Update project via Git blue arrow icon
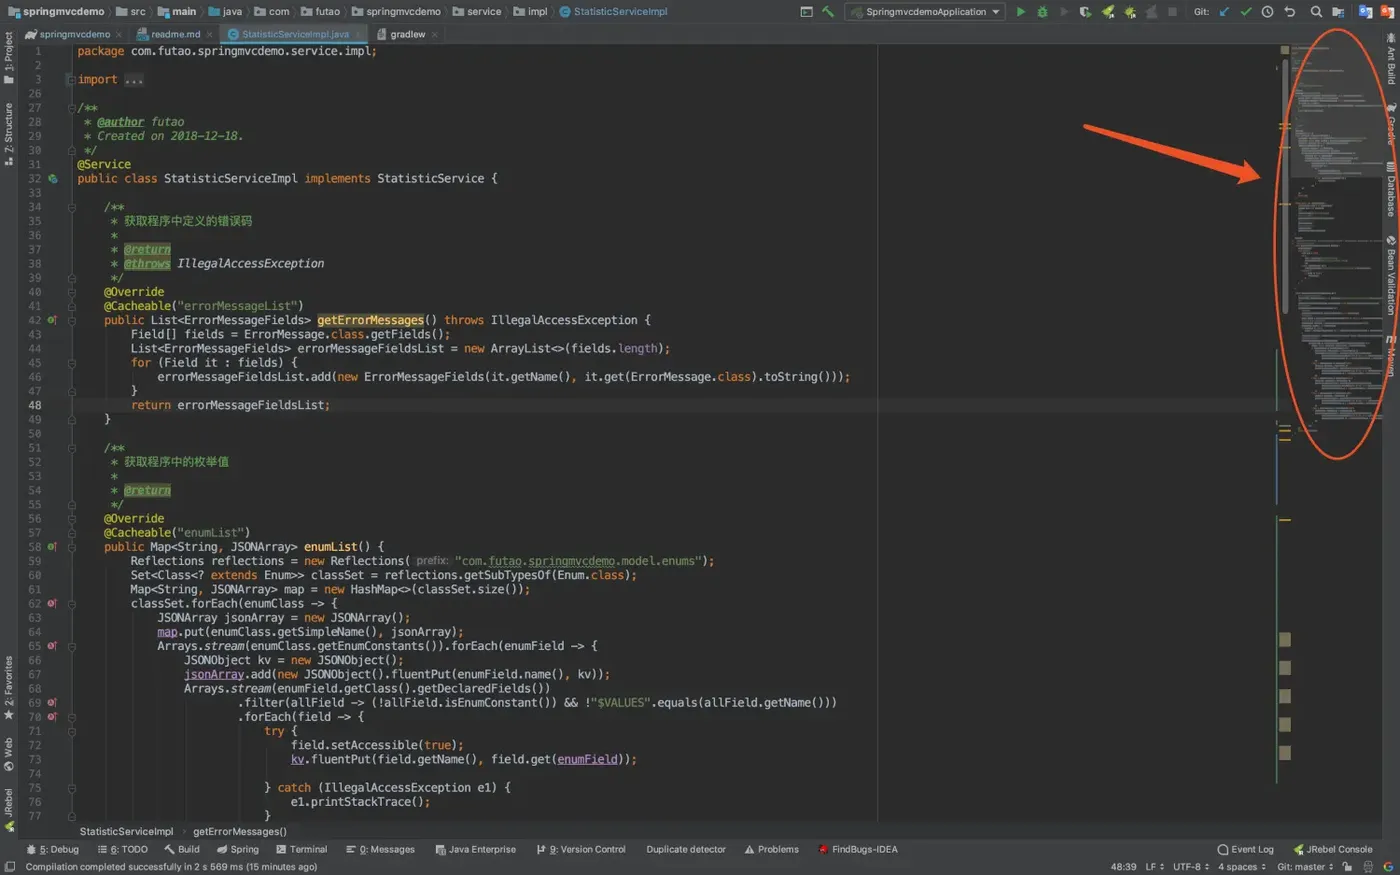 click(x=1224, y=12)
